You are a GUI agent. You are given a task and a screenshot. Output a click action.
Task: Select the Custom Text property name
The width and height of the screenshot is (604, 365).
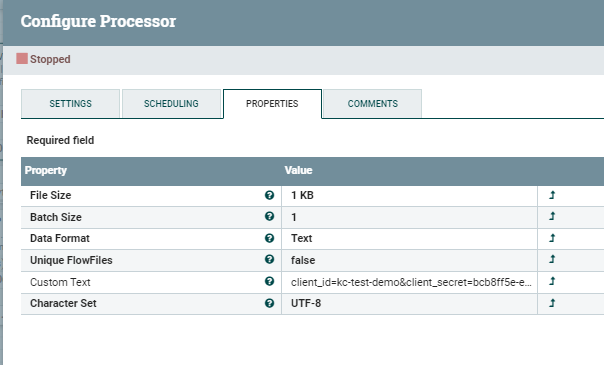pyautogui.click(x=60, y=282)
